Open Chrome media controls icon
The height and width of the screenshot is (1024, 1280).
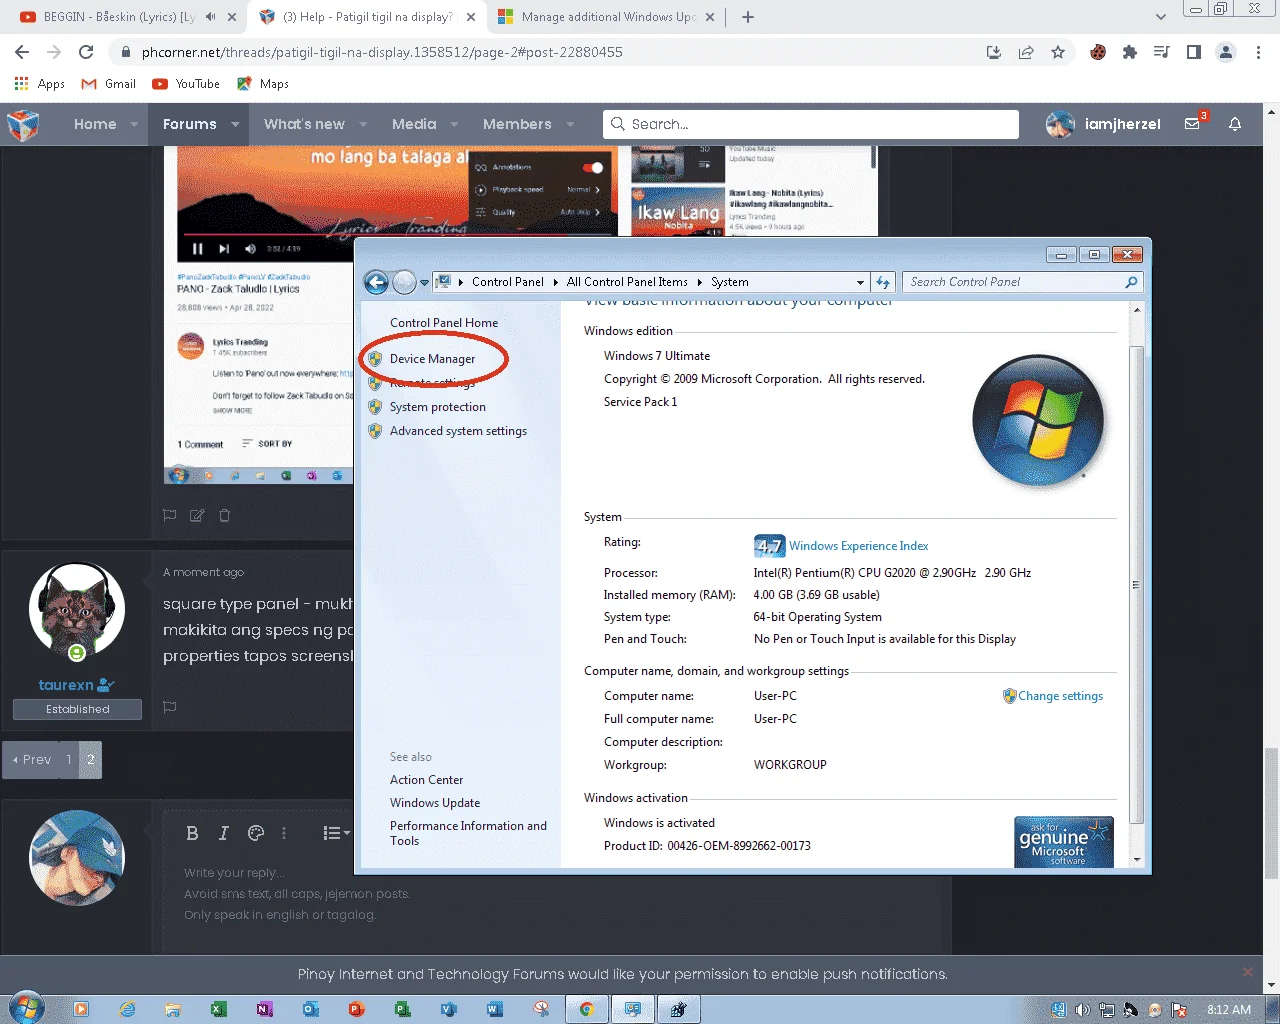[x=1162, y=52]
